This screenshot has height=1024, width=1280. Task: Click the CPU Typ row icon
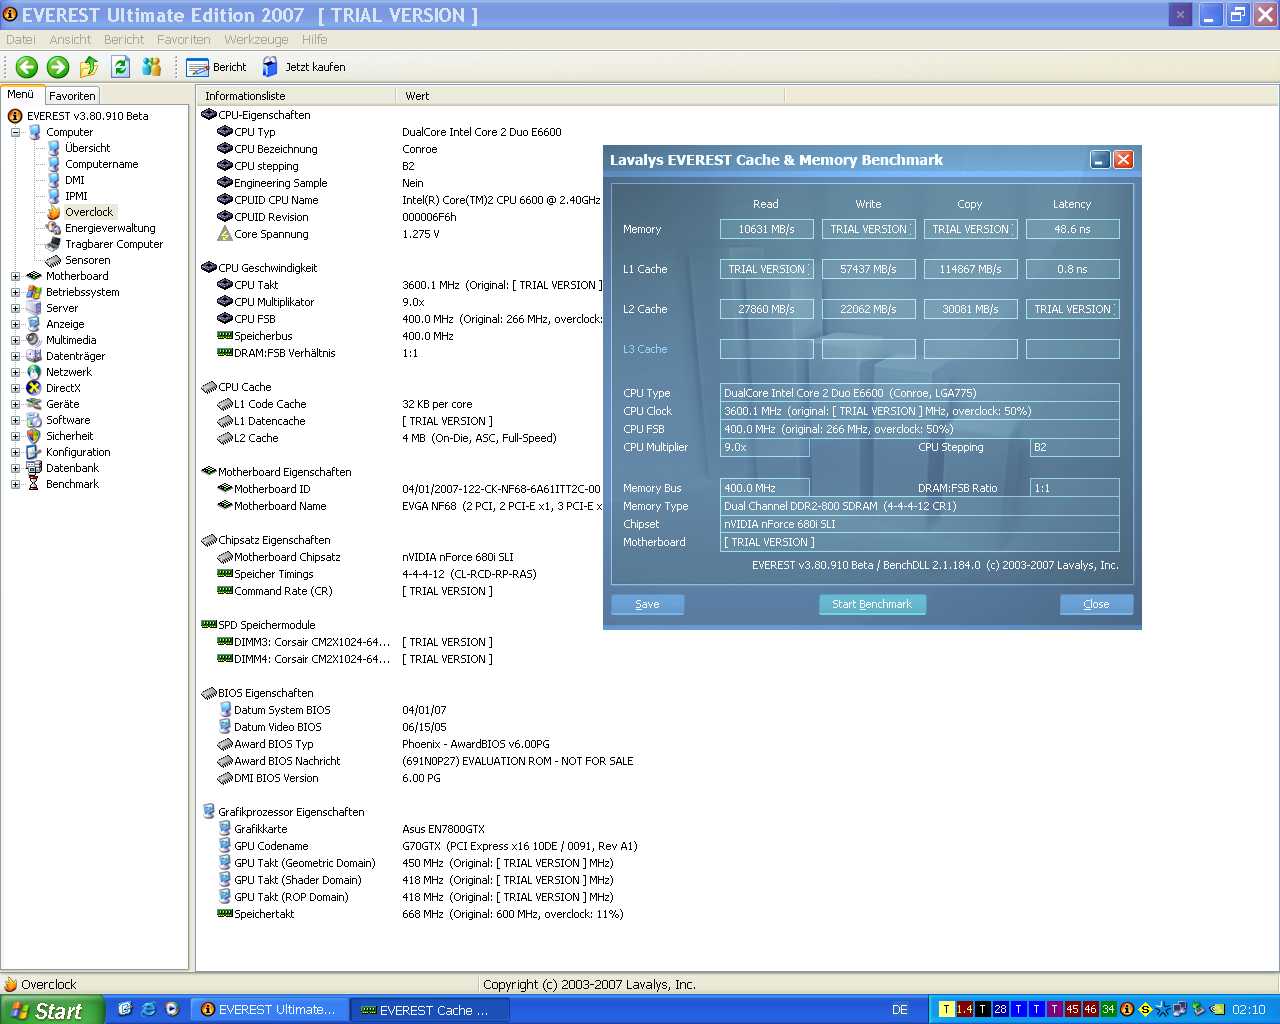pyautogui.click(x=225, y=132)
